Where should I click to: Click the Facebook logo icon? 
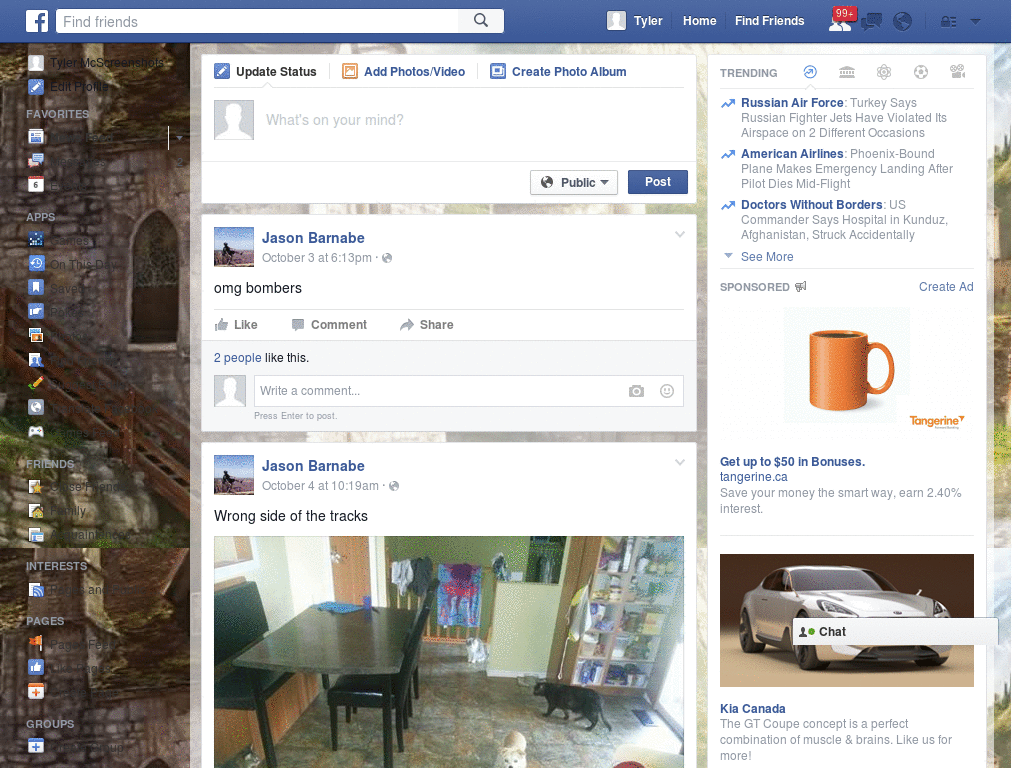(x=37, y=21)
